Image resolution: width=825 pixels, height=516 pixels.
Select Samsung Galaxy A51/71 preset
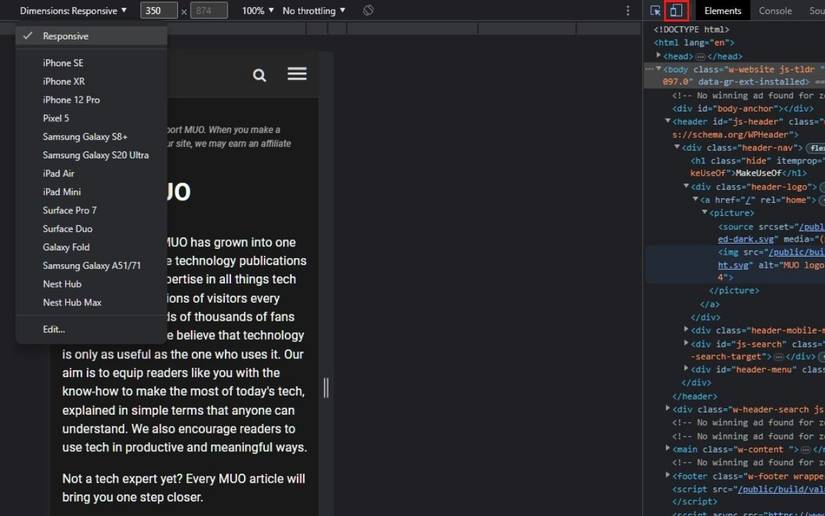pos(92,265)
